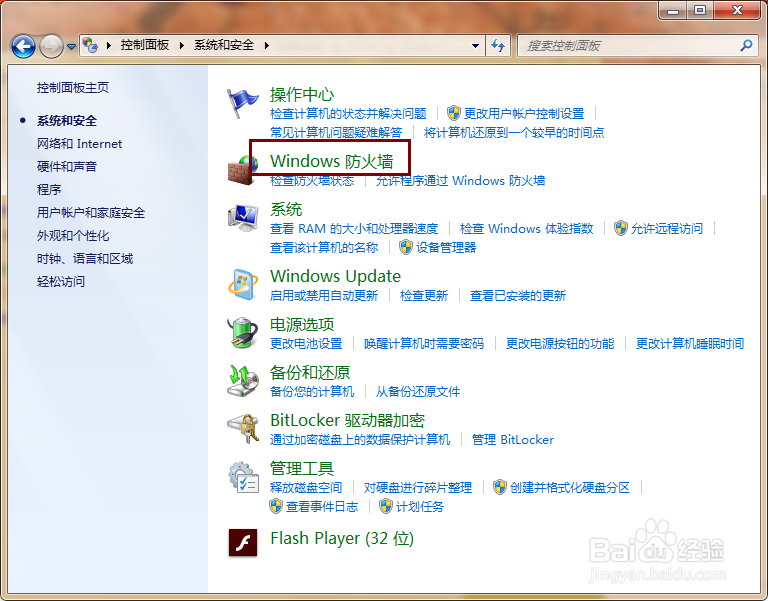This screenshot has width=768, height=601.
Task: Open the 电源选项 heading link
Action: point(302,324)
